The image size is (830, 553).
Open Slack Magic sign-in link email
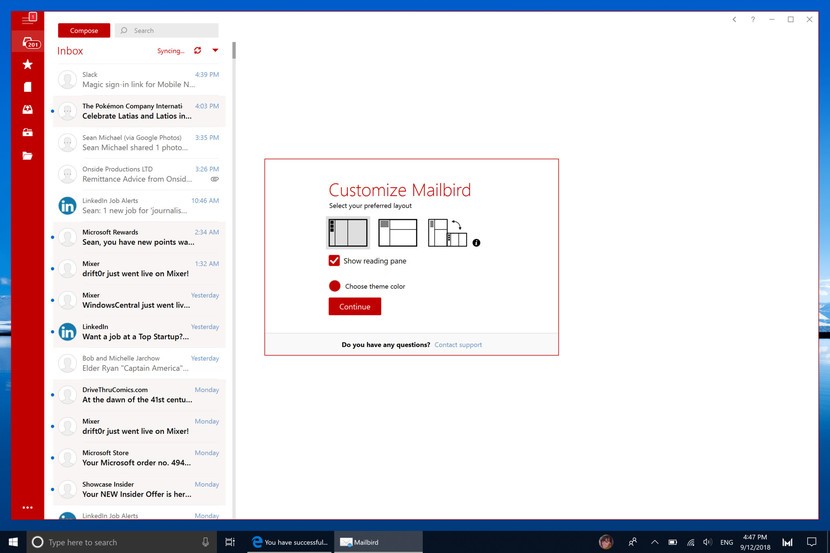[x=139, y=80]
